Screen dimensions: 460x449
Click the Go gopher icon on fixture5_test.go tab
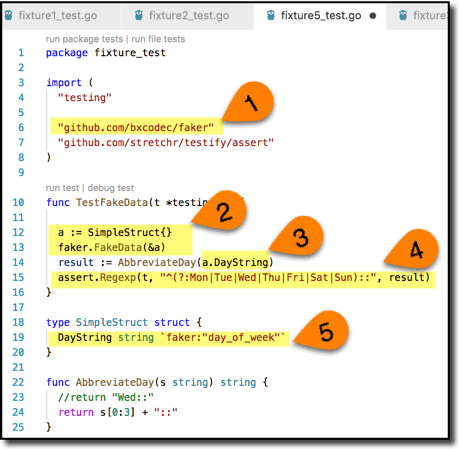[x=271, y=15]
